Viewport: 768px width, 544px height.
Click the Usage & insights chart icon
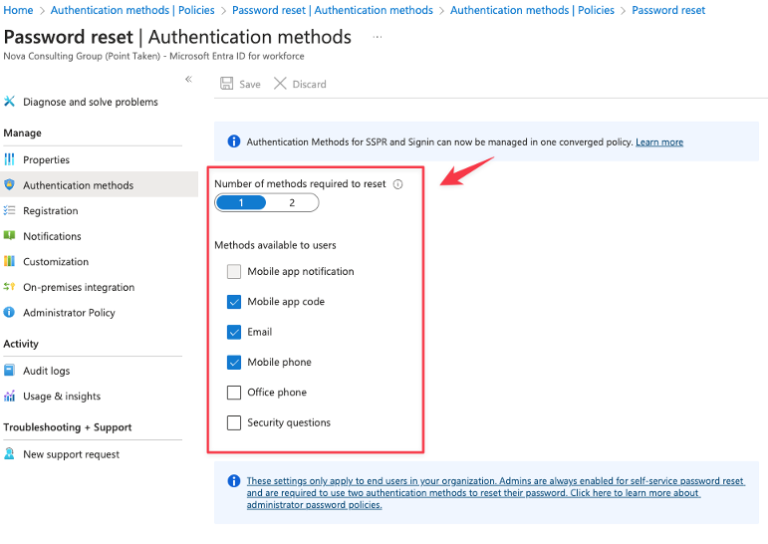(x=10, y=396)
